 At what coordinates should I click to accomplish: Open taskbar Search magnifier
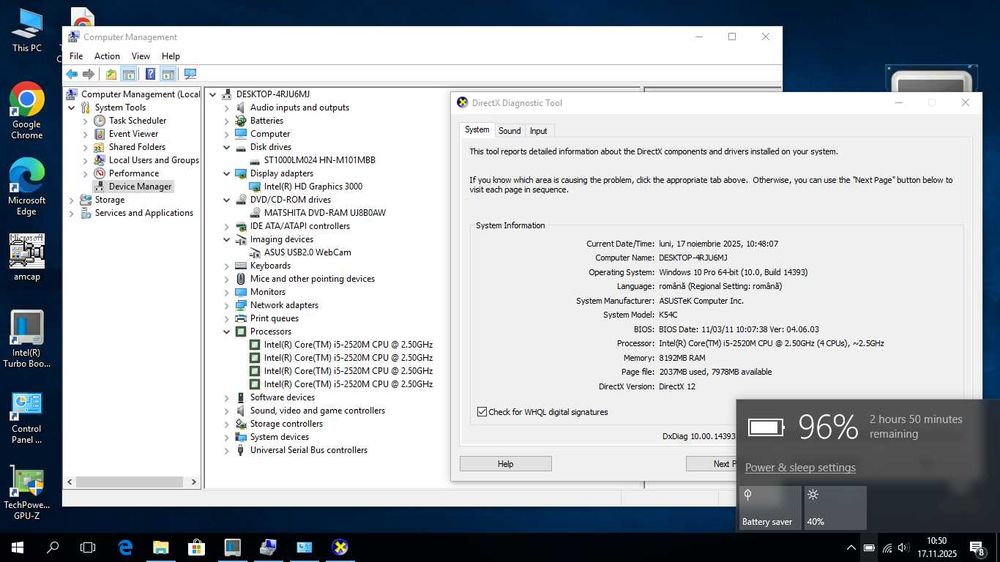pos(53,547)
